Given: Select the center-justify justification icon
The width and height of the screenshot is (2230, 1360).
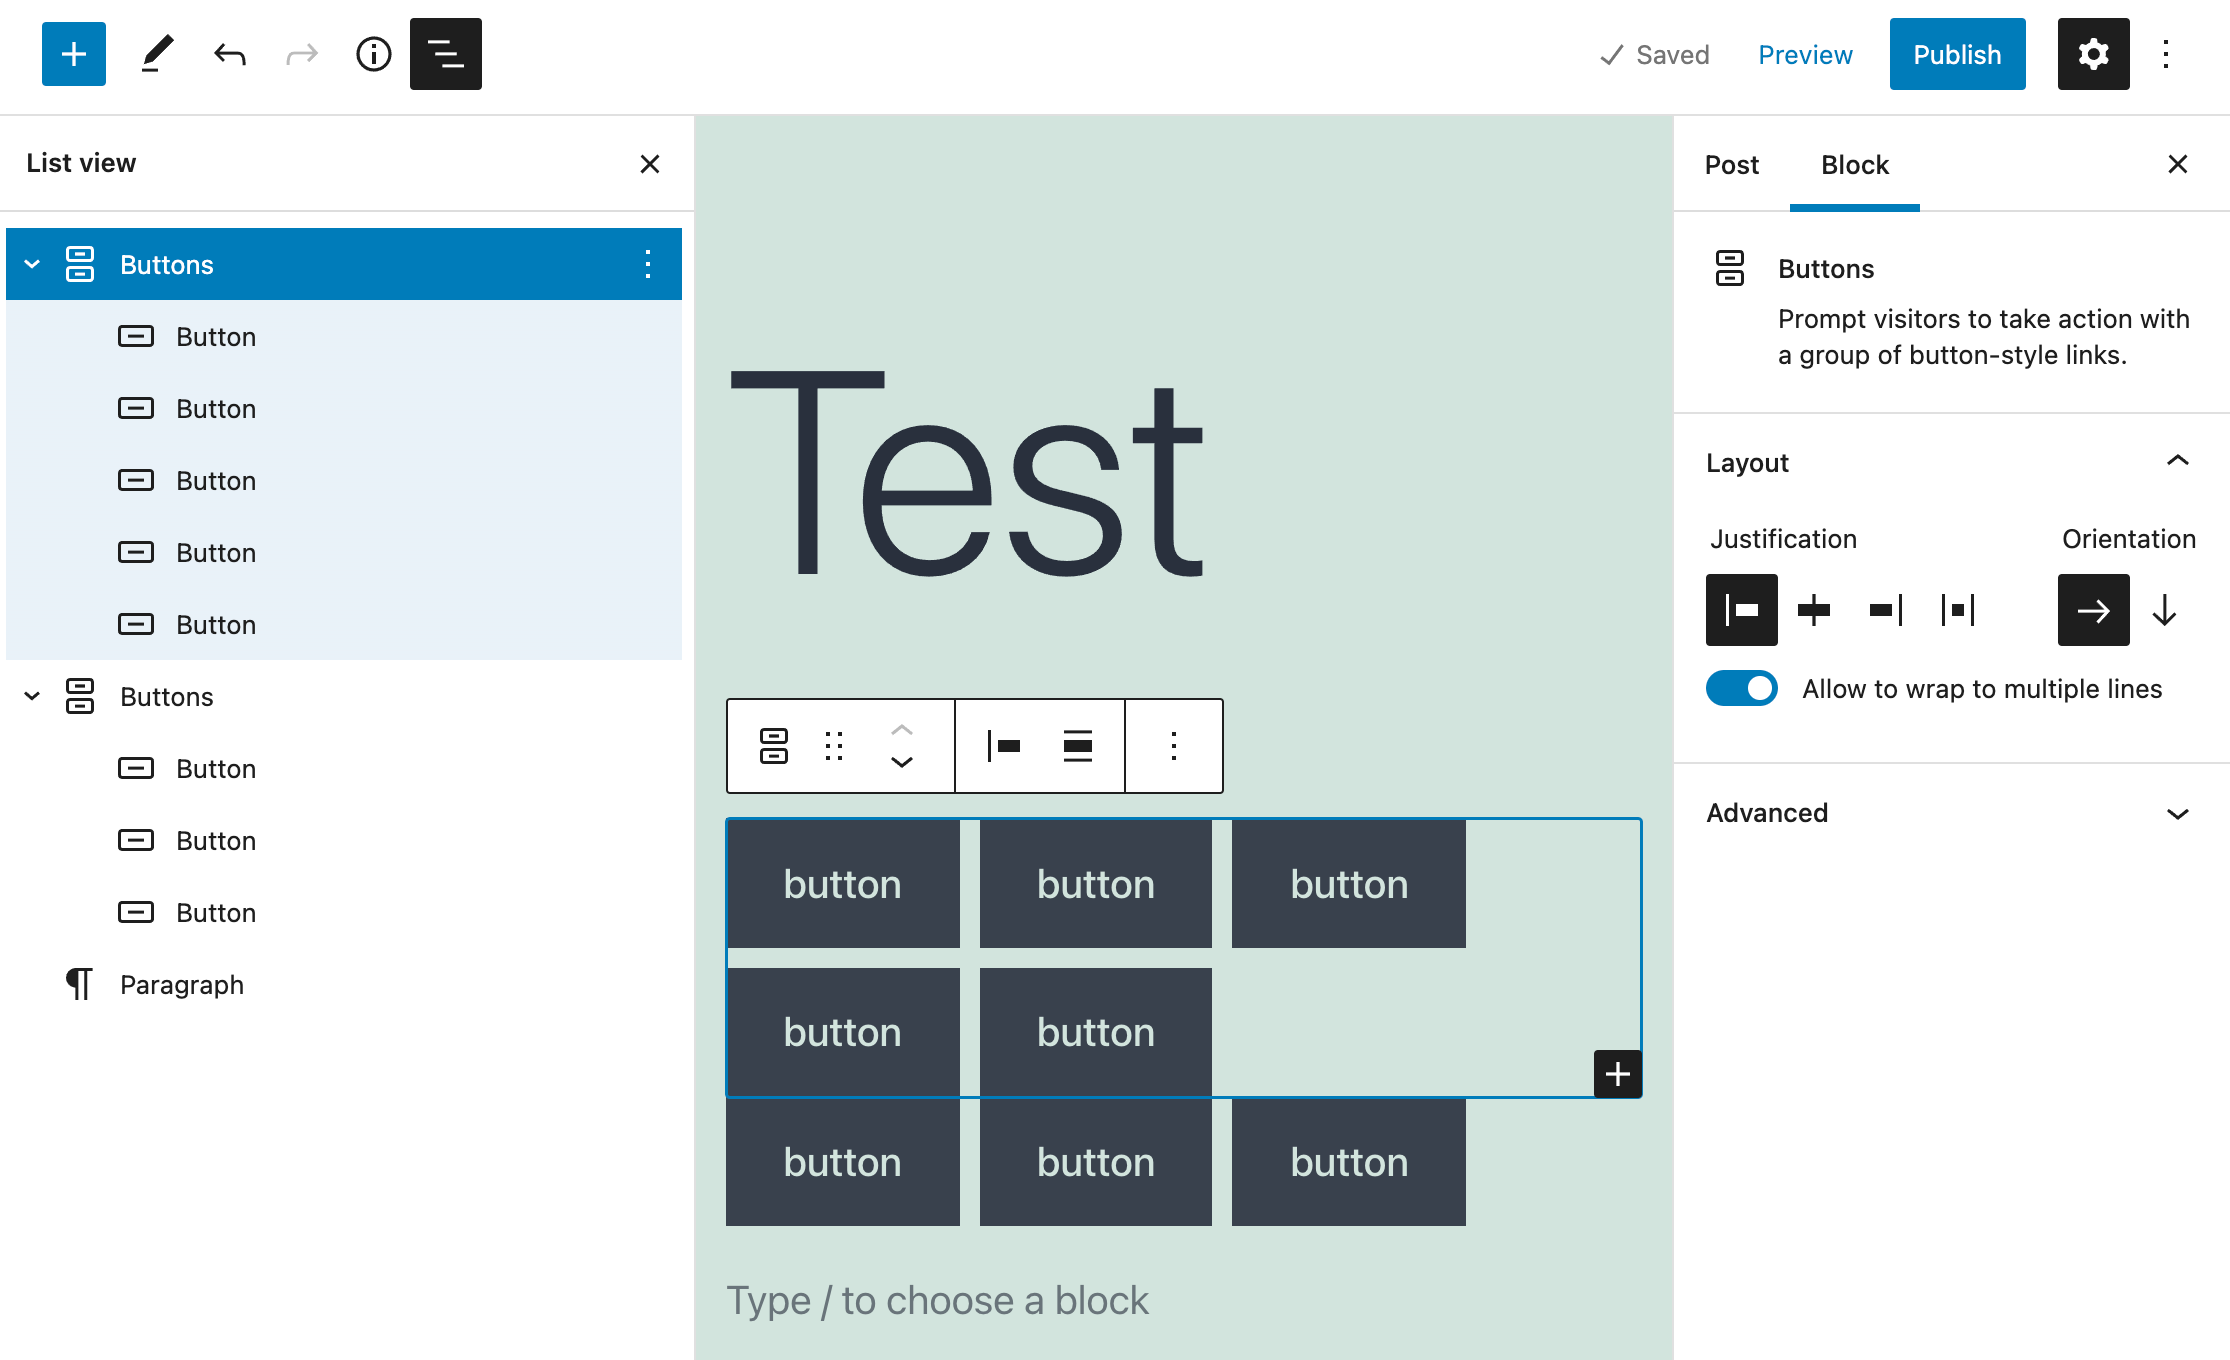Looking at the screenshot, I should [1814, 612].
